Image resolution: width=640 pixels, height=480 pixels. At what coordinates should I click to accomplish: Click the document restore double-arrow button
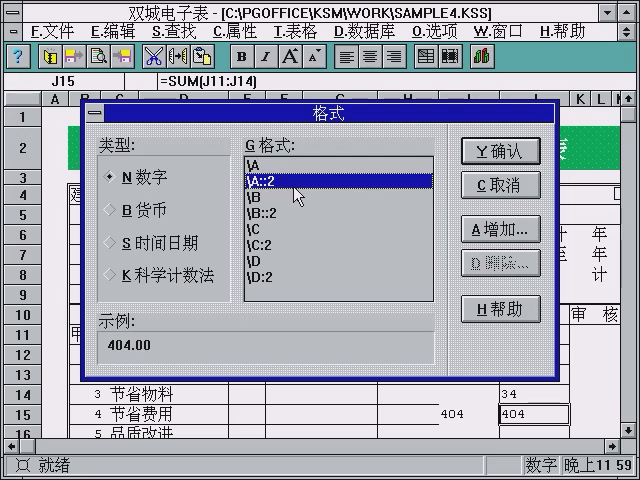point(627,31)
